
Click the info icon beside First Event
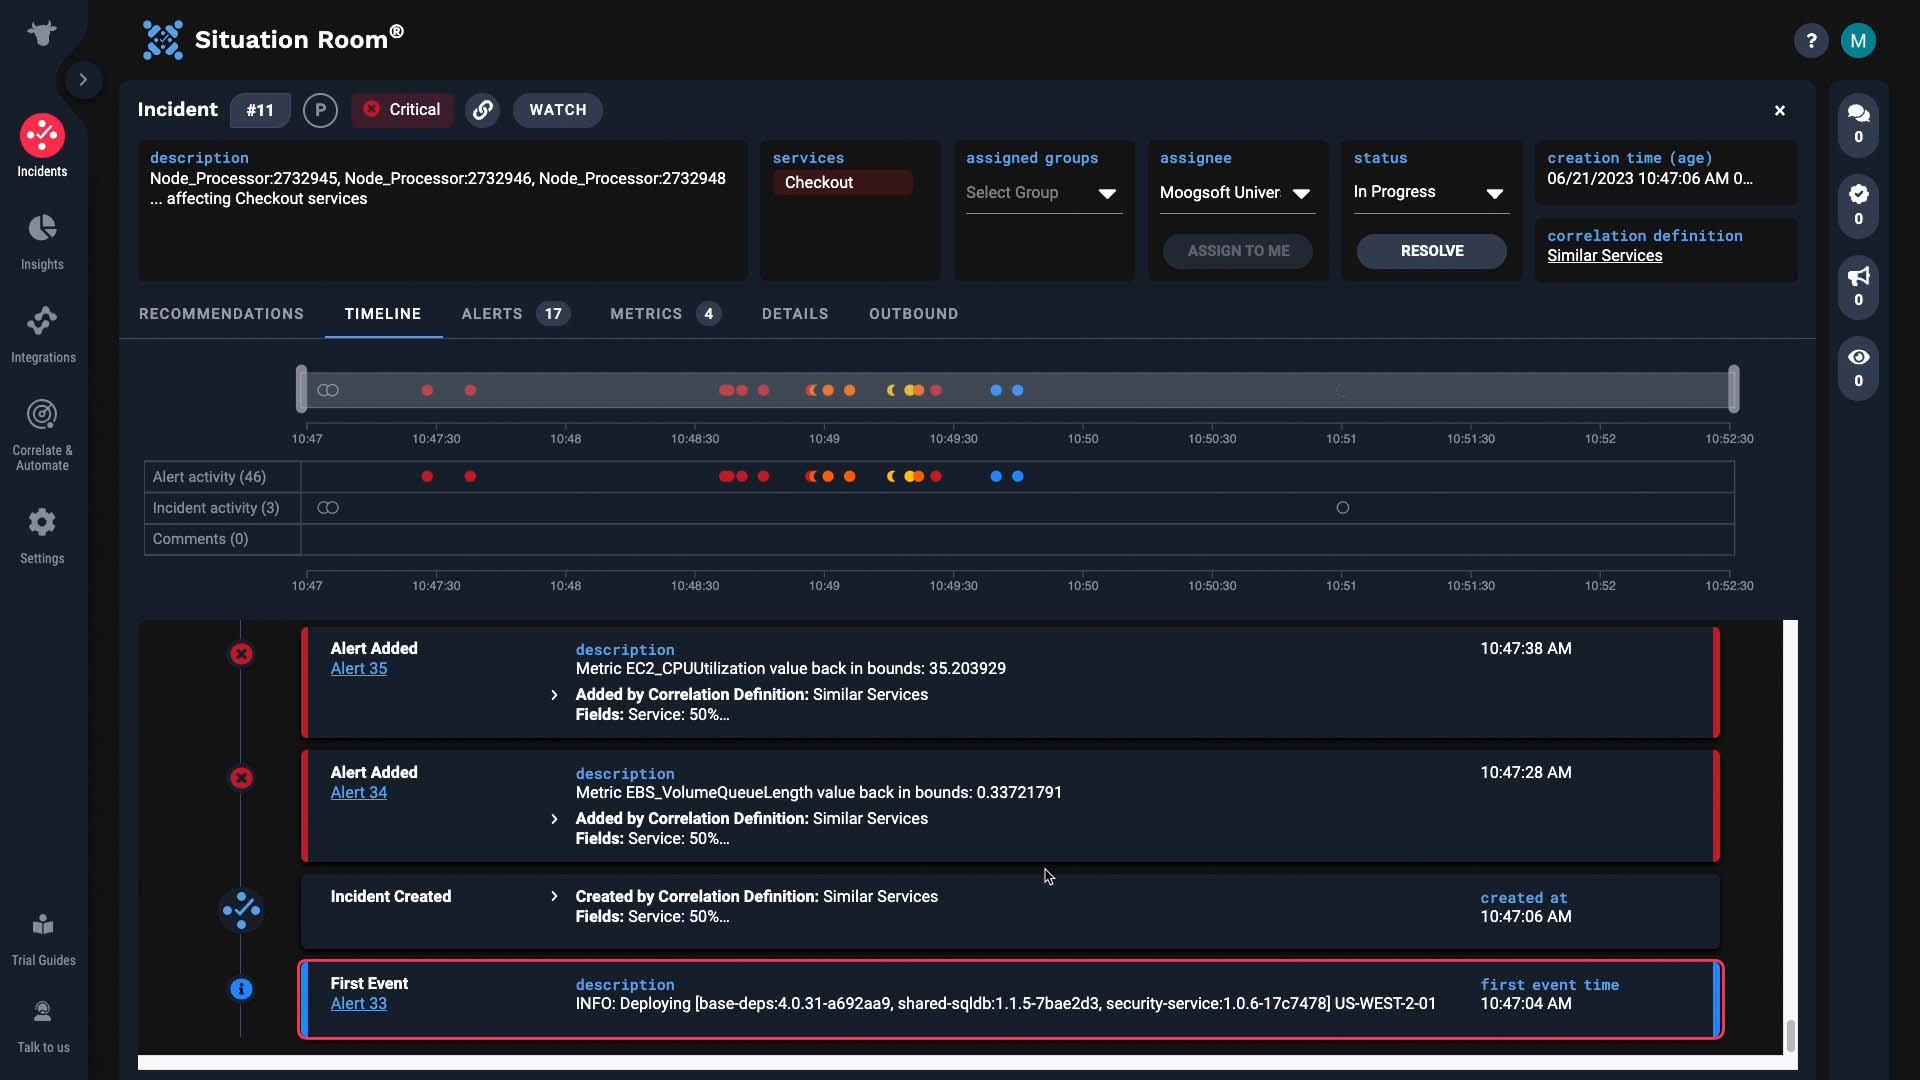pyautogui.click(x=241, y=989)
